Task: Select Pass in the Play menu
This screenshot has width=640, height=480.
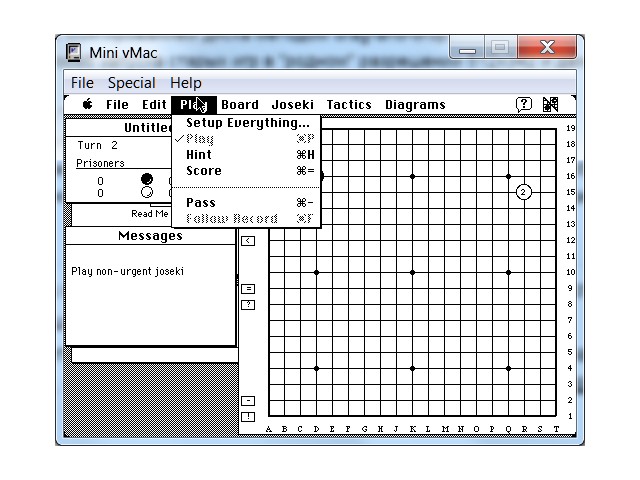Action: pyautogui.click(x=246, y=203)
